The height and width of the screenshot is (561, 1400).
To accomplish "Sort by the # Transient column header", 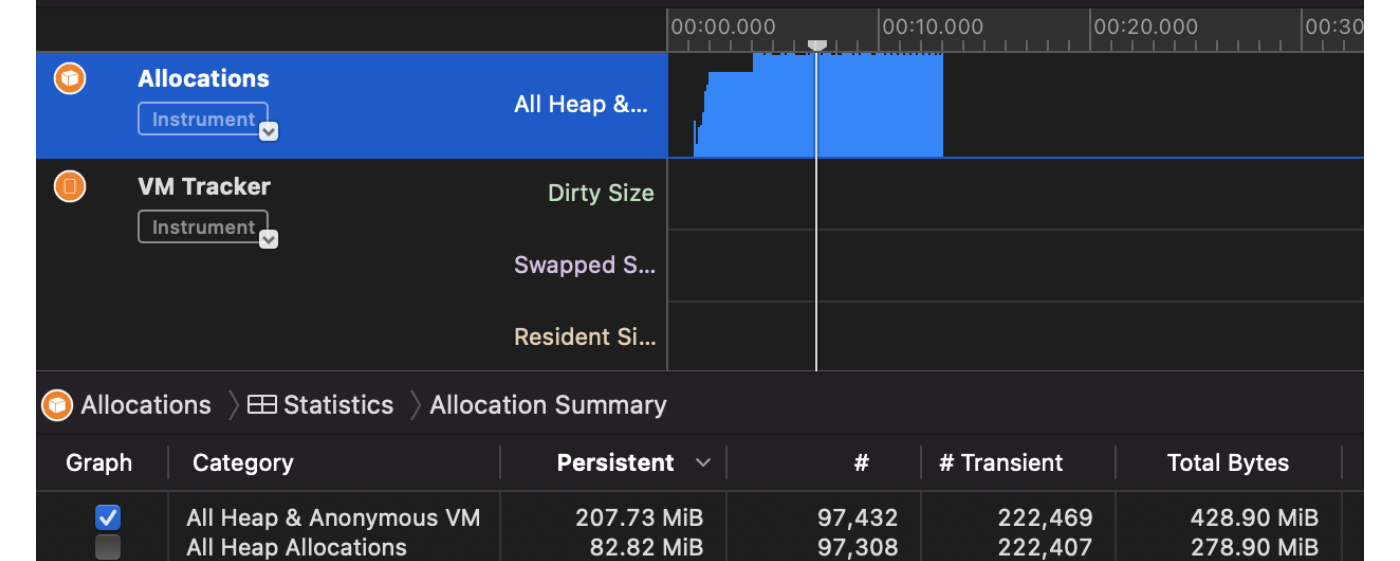I will pos(1001,463).
